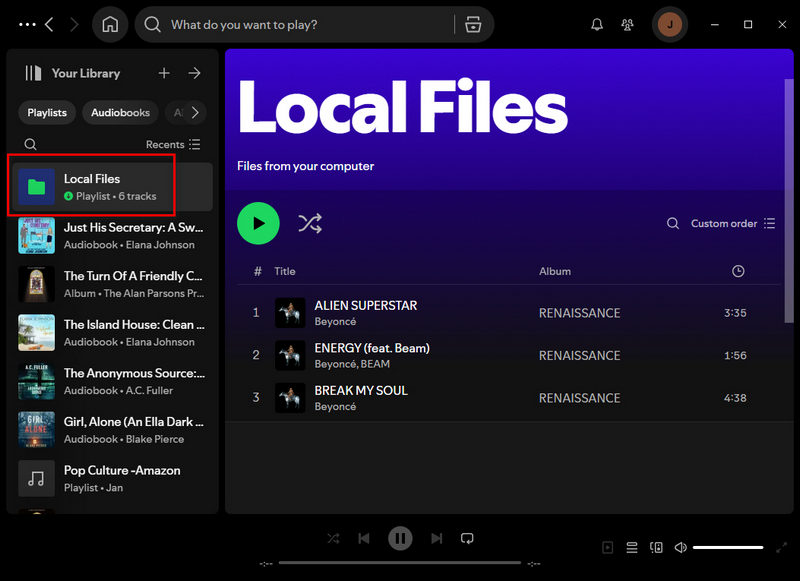
Task: Mute volume with speaker icon
Action: tap(681, 548)
